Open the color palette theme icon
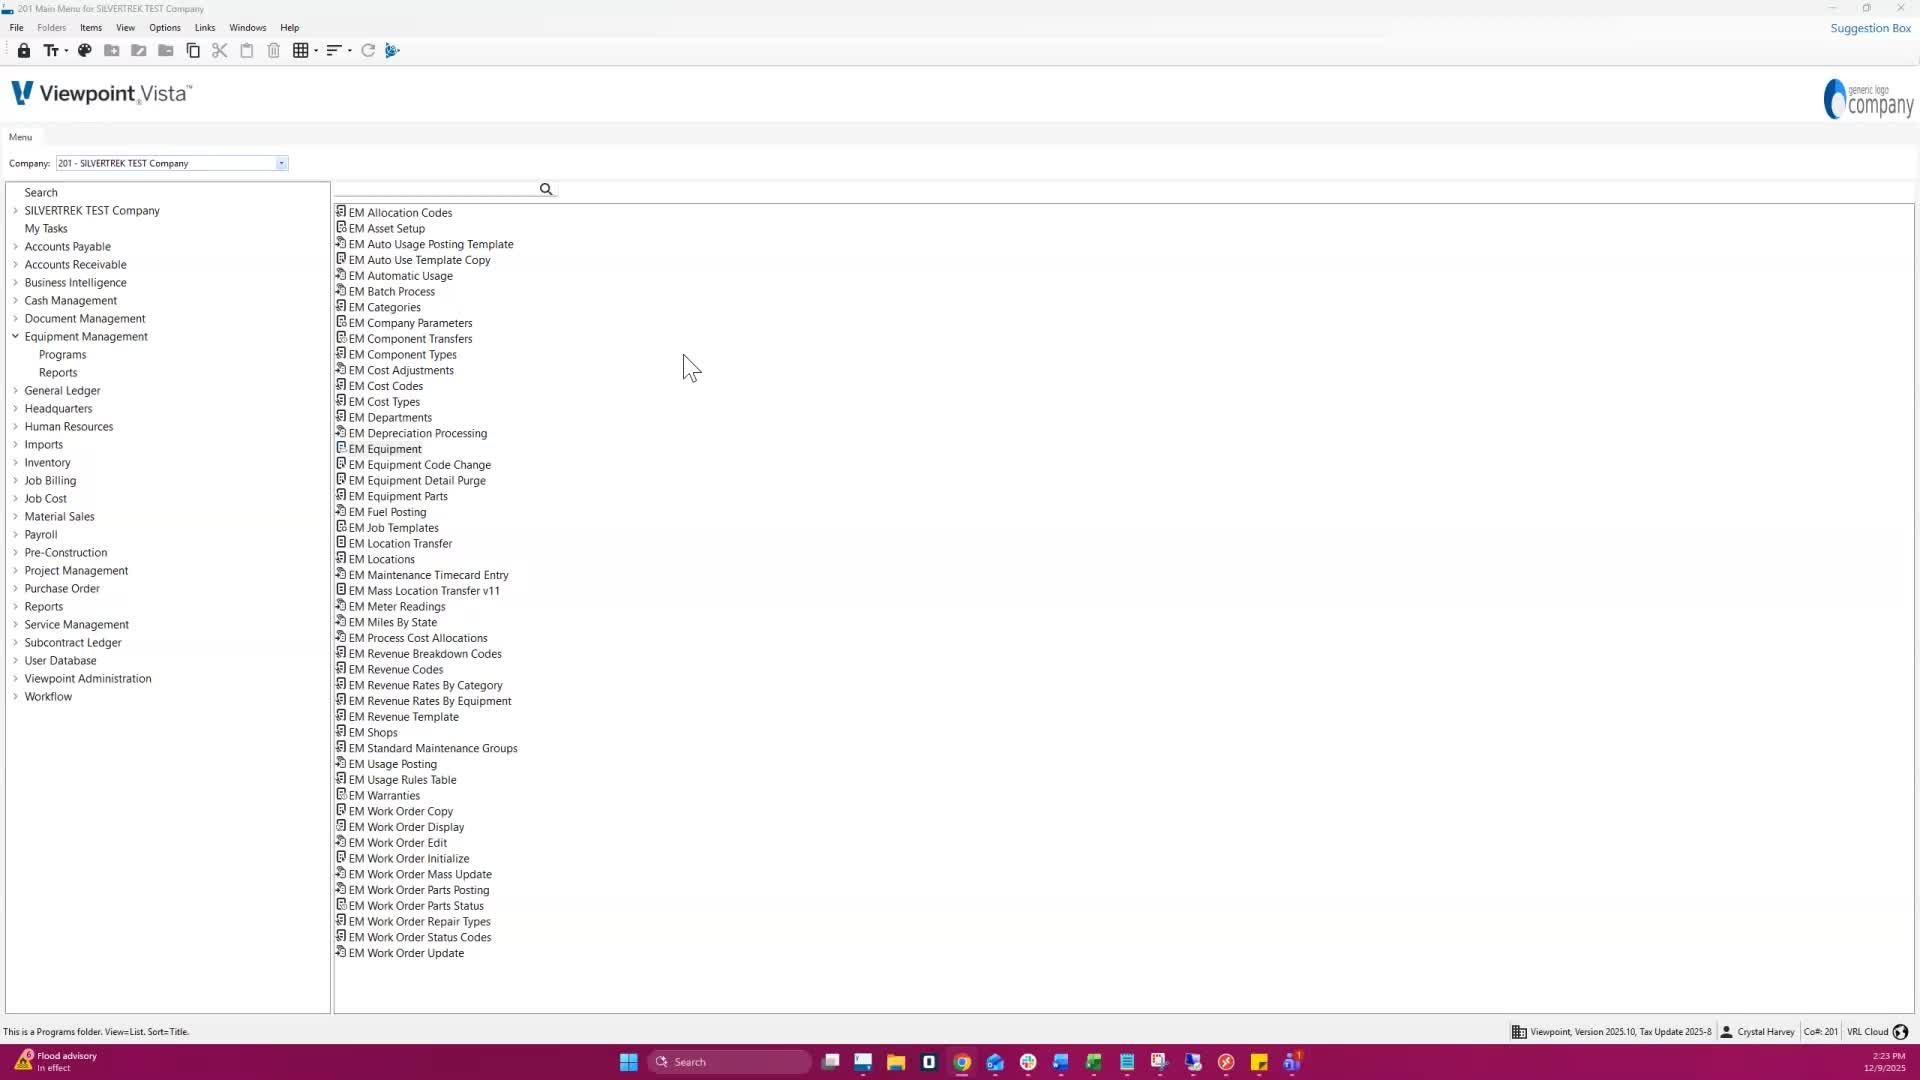Image resolution: width=1920 pixels, height=1080 pixels. pyautogui.click(x=85, y=51)
